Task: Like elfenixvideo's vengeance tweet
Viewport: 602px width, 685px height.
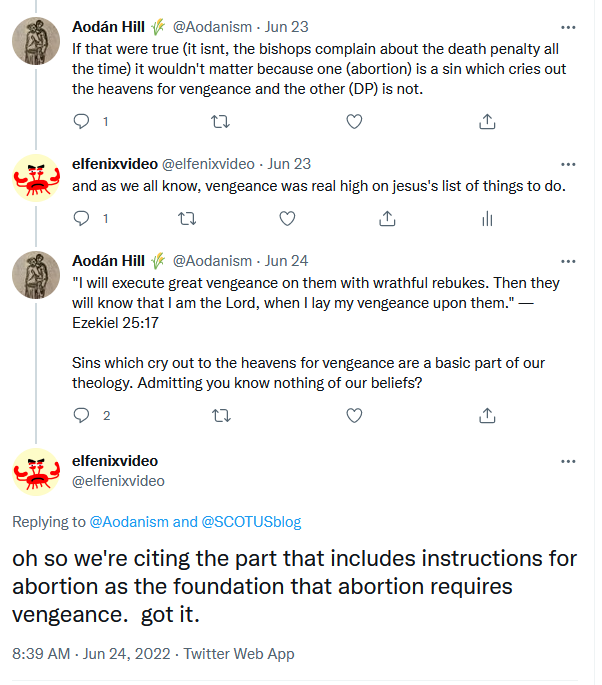Action: (287, 218)
